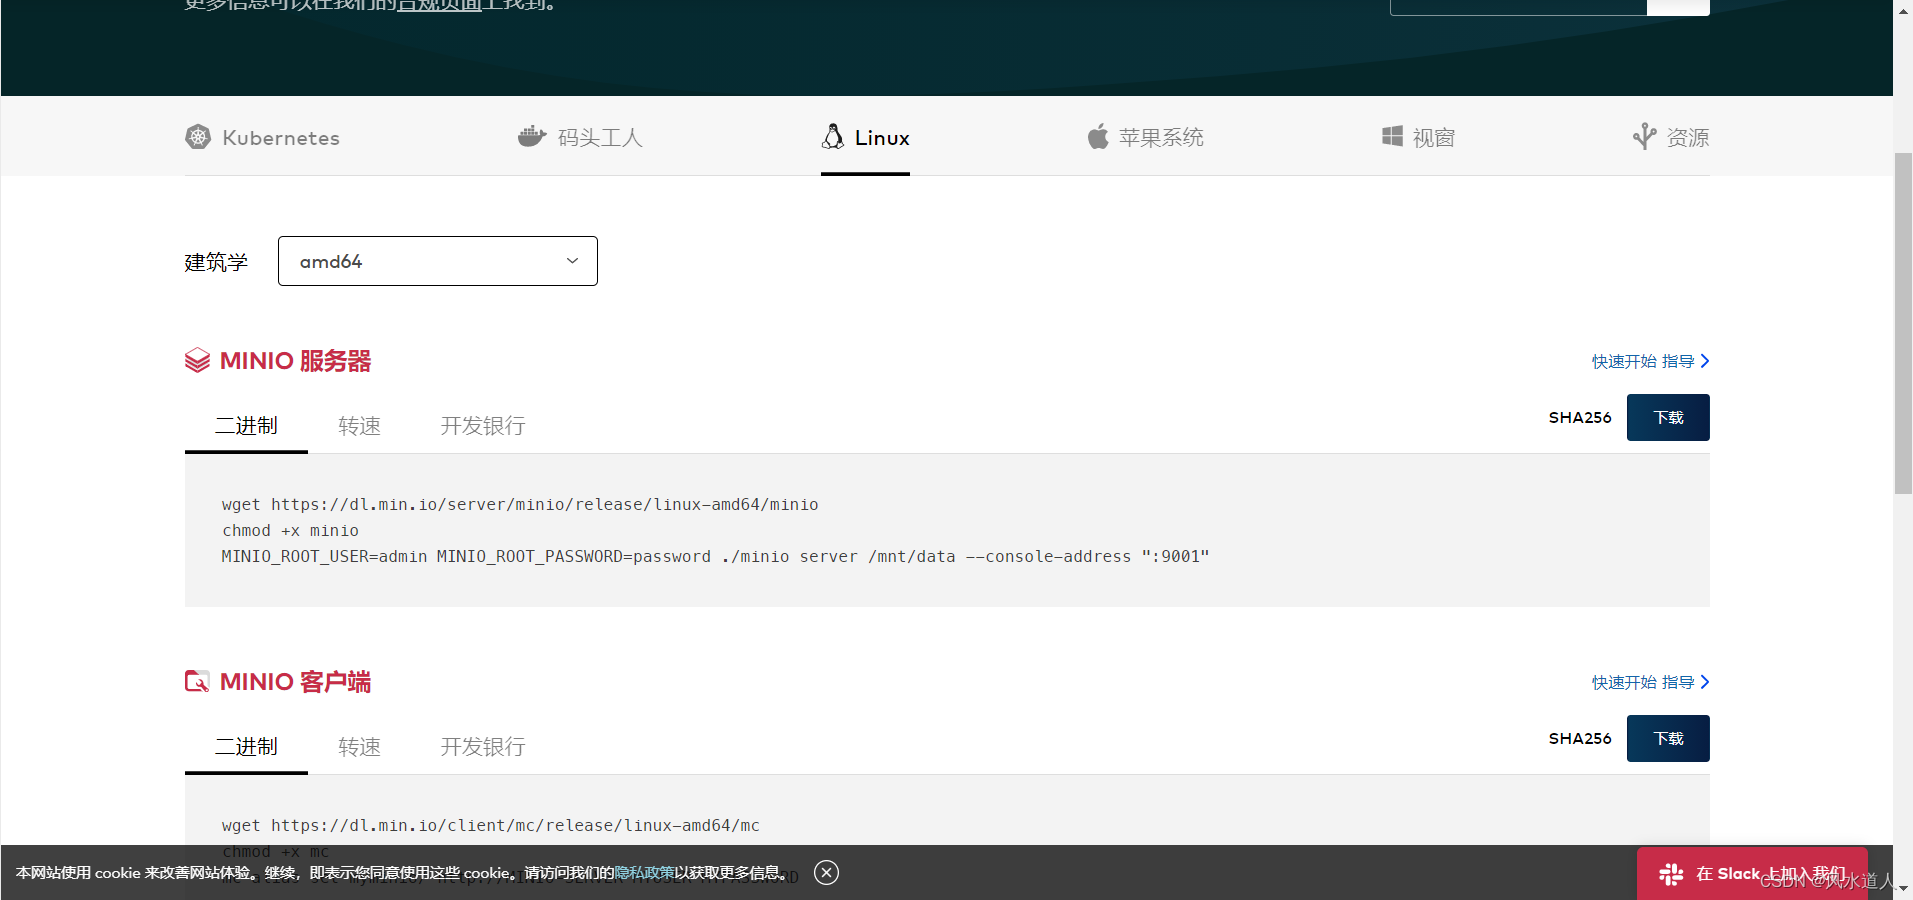
Task: Click SHA256 link for MINIO 服务器
Action: coord(1580,417)
